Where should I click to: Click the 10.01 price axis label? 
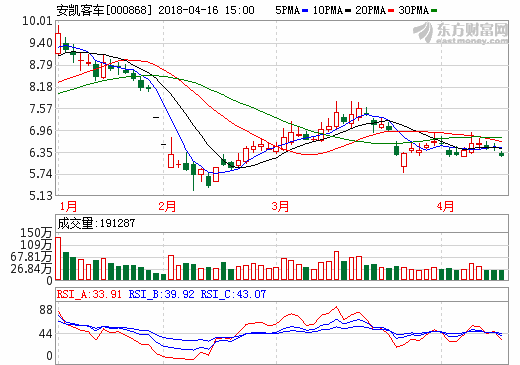click(38, 21)
